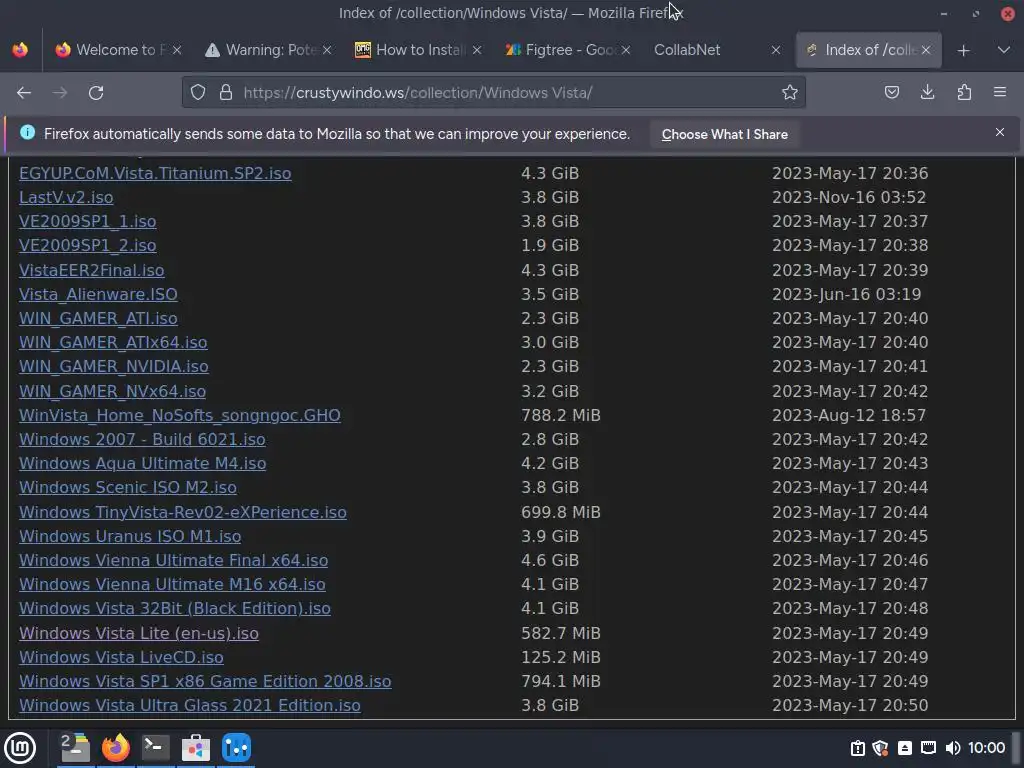Expand the list all tabs chevron
Image resolution: width=1024 pixels, height=768 pixels.
click(x=1004, y=50)
